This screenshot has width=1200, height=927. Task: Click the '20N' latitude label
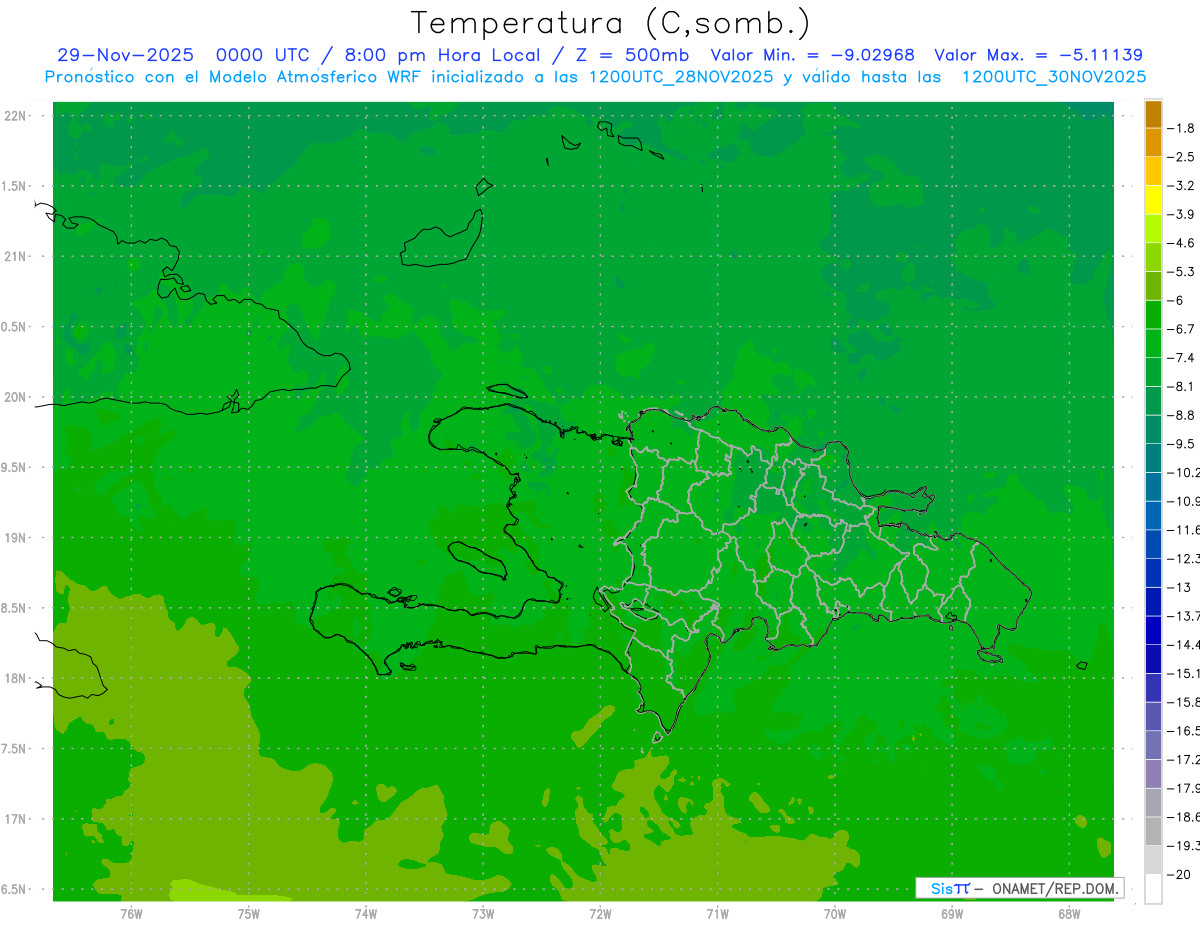pyautogui.click(x=15, y=397)
